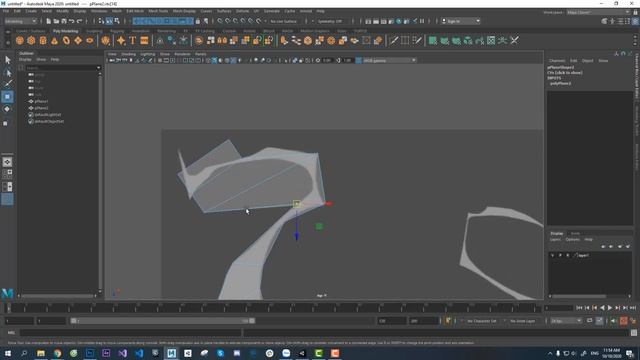This screenshot has width=640, height=360.
Task: Click the range slider right end handle
Action: click(x=252, y=321)
